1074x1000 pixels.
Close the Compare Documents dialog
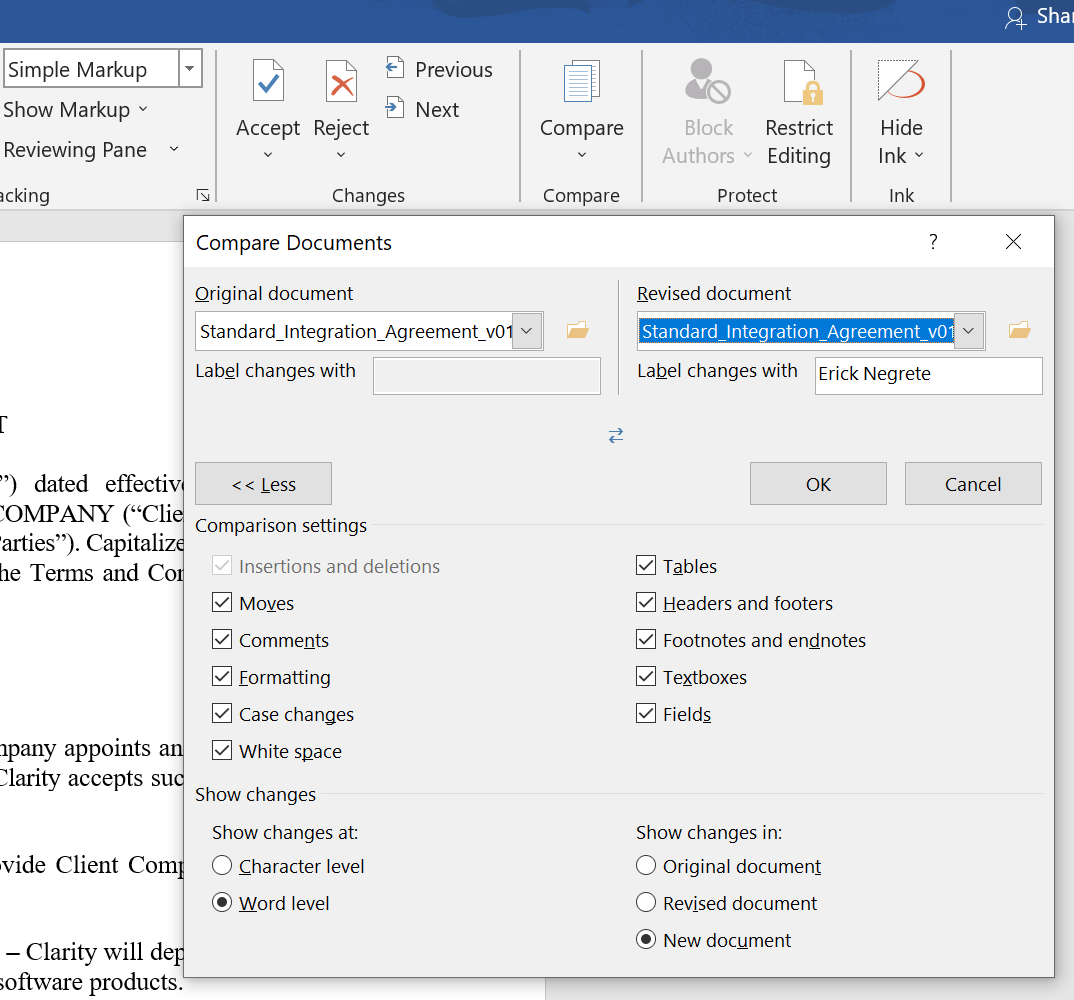coord(1013,241)
